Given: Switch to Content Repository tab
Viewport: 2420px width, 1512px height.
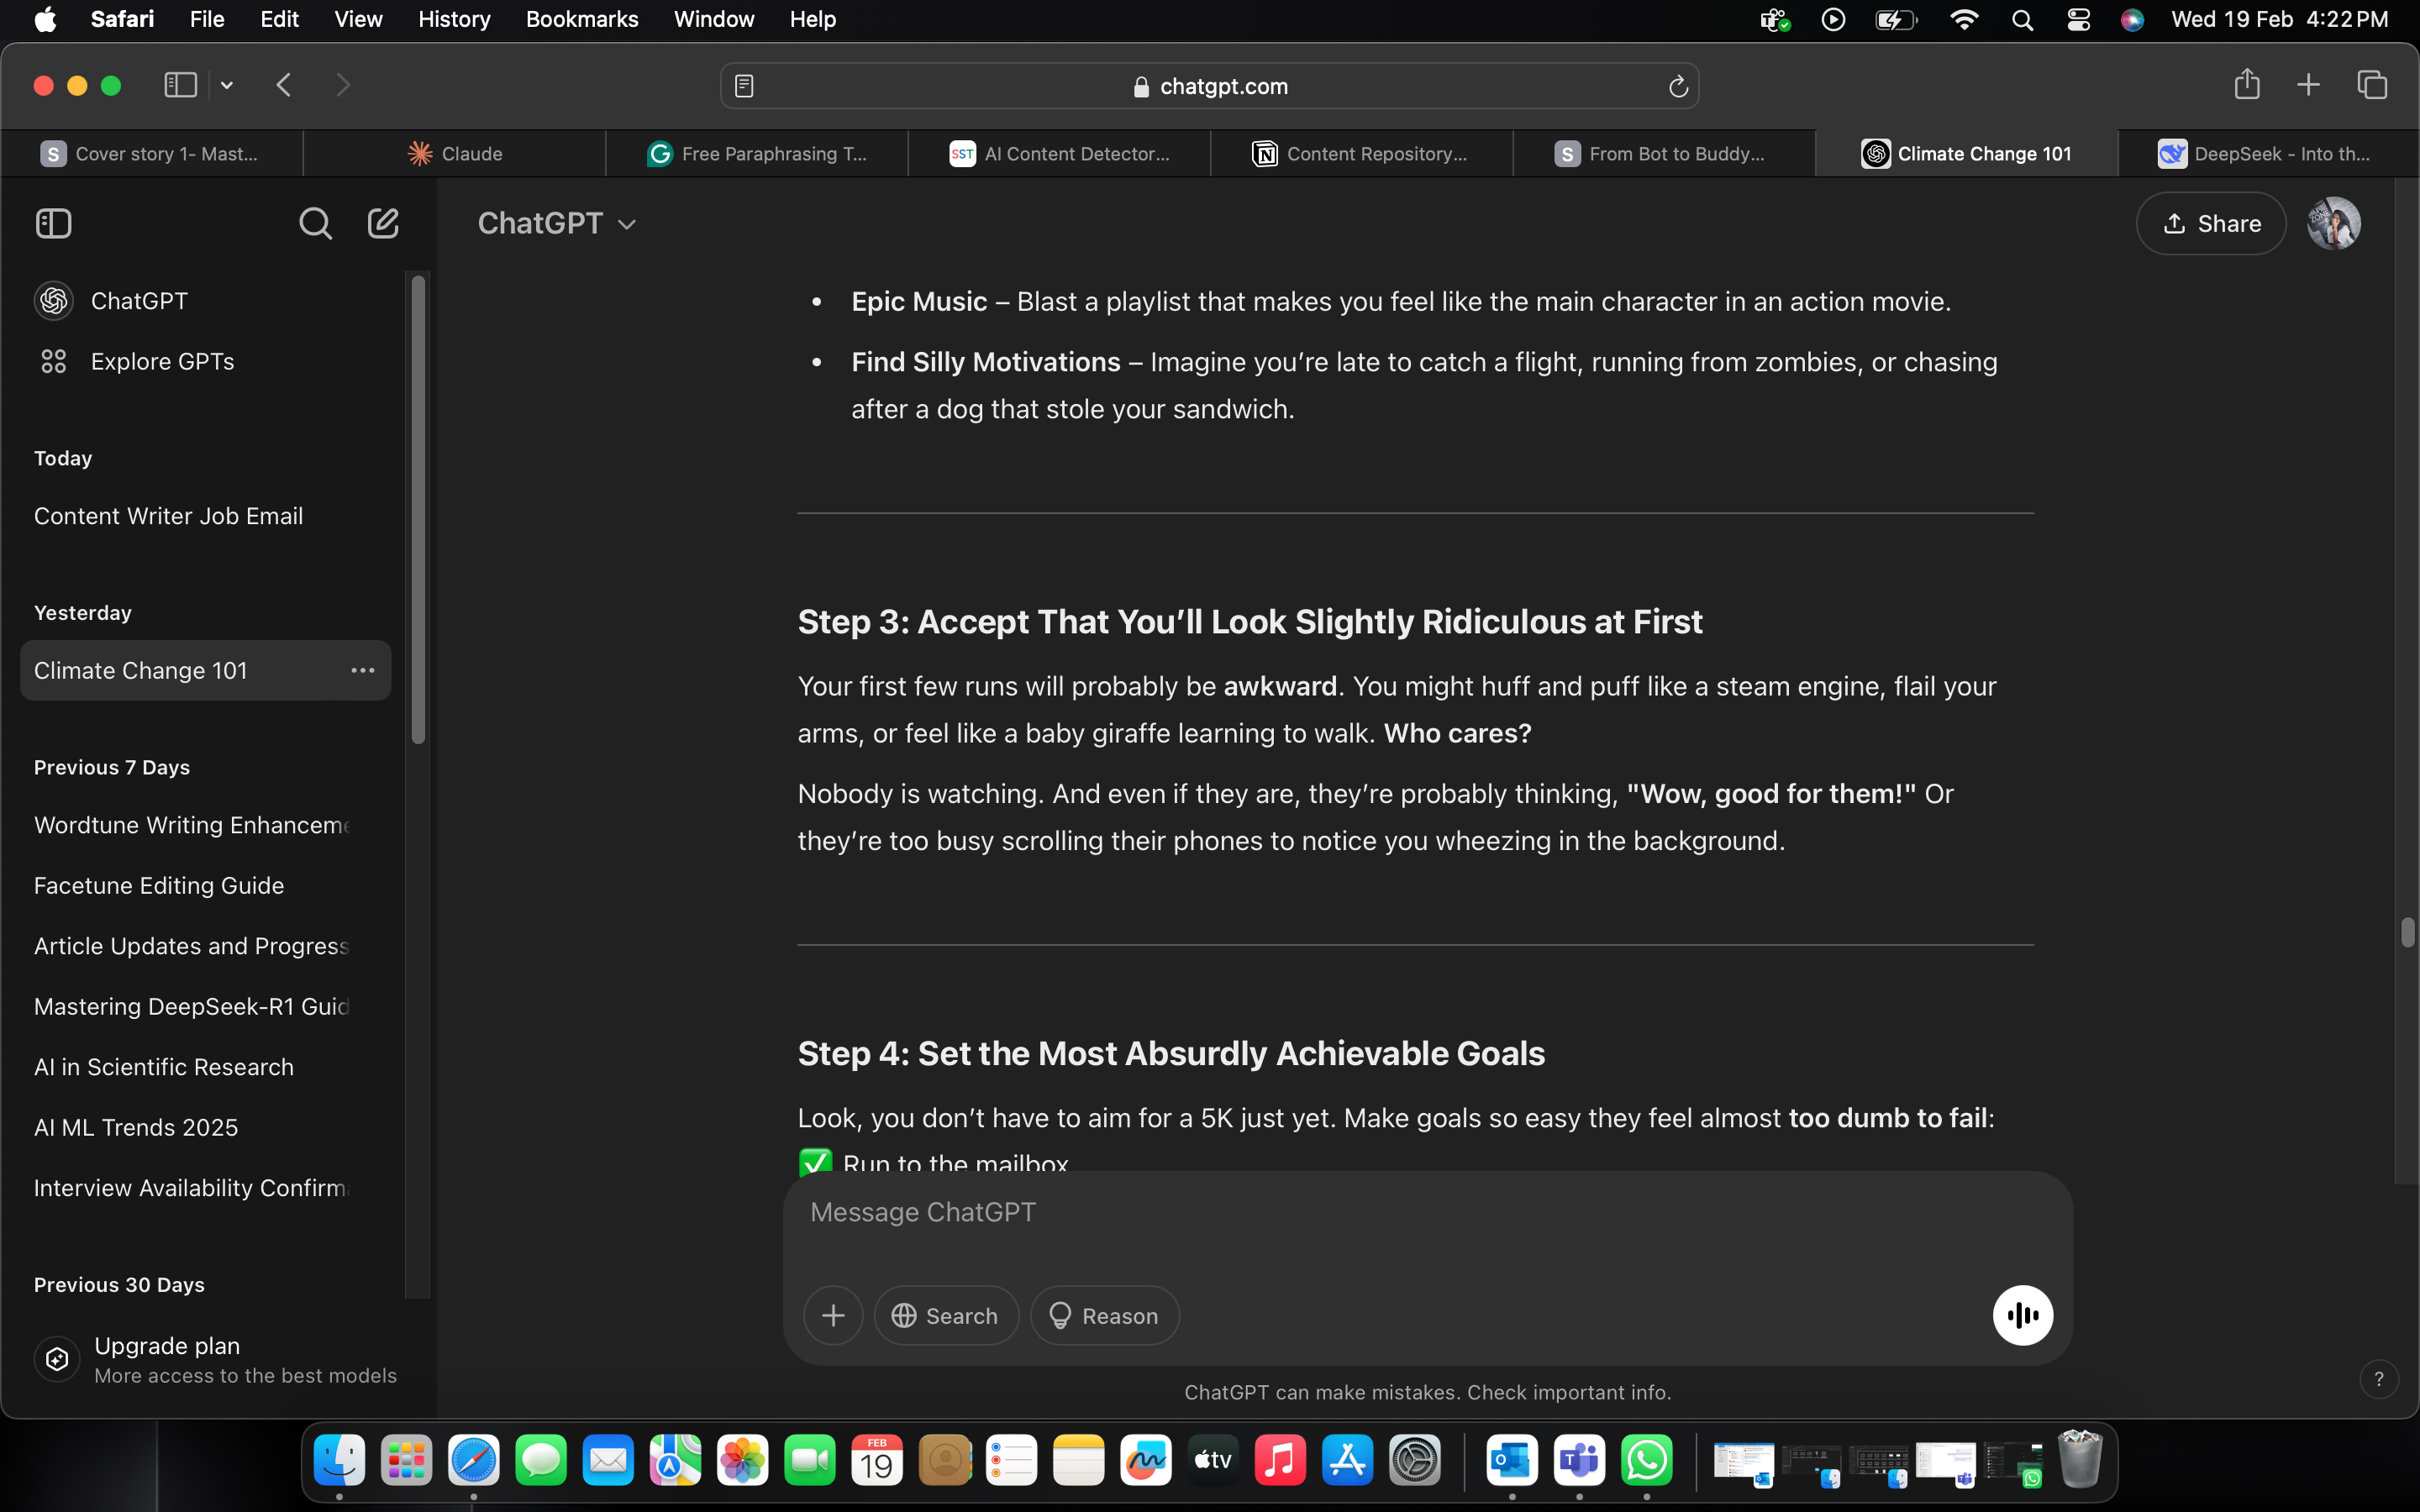Looking at the screenshot, I should (x=1362, y=154).
